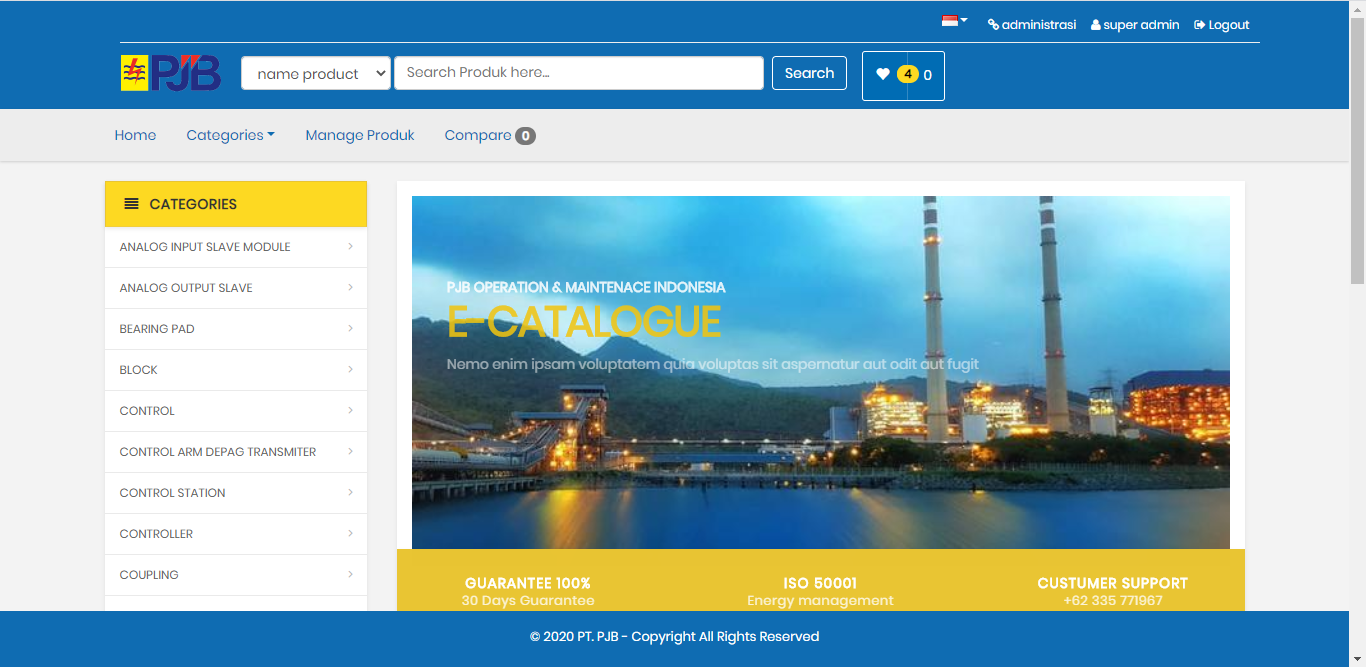1366x667 pixels.
Task: Click the cart count 0 beside wishlist
Action: pos(927,75)
